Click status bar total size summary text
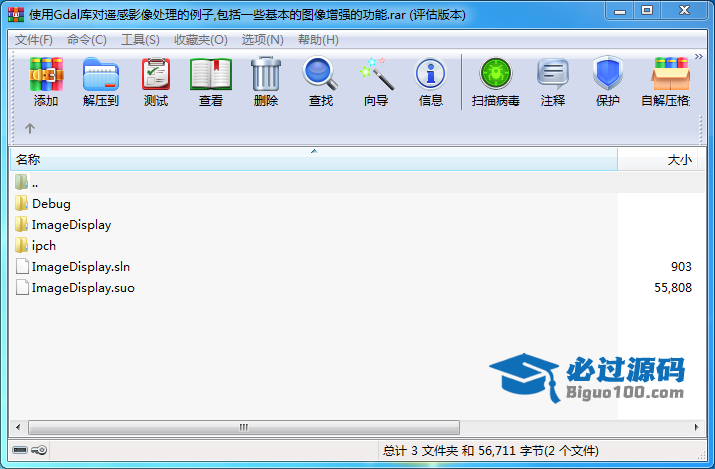This screenshot has height=469, width=715. (x=491, y=451)
